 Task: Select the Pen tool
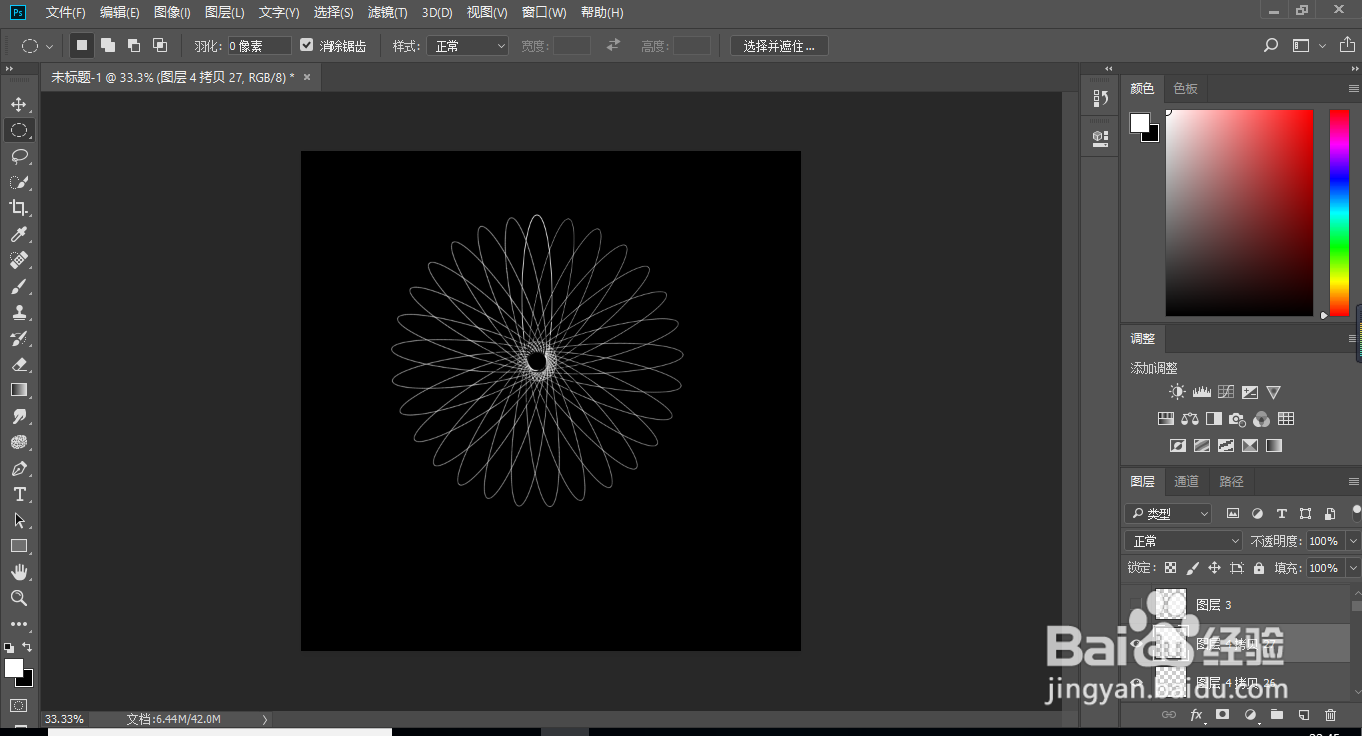(19, 468)
